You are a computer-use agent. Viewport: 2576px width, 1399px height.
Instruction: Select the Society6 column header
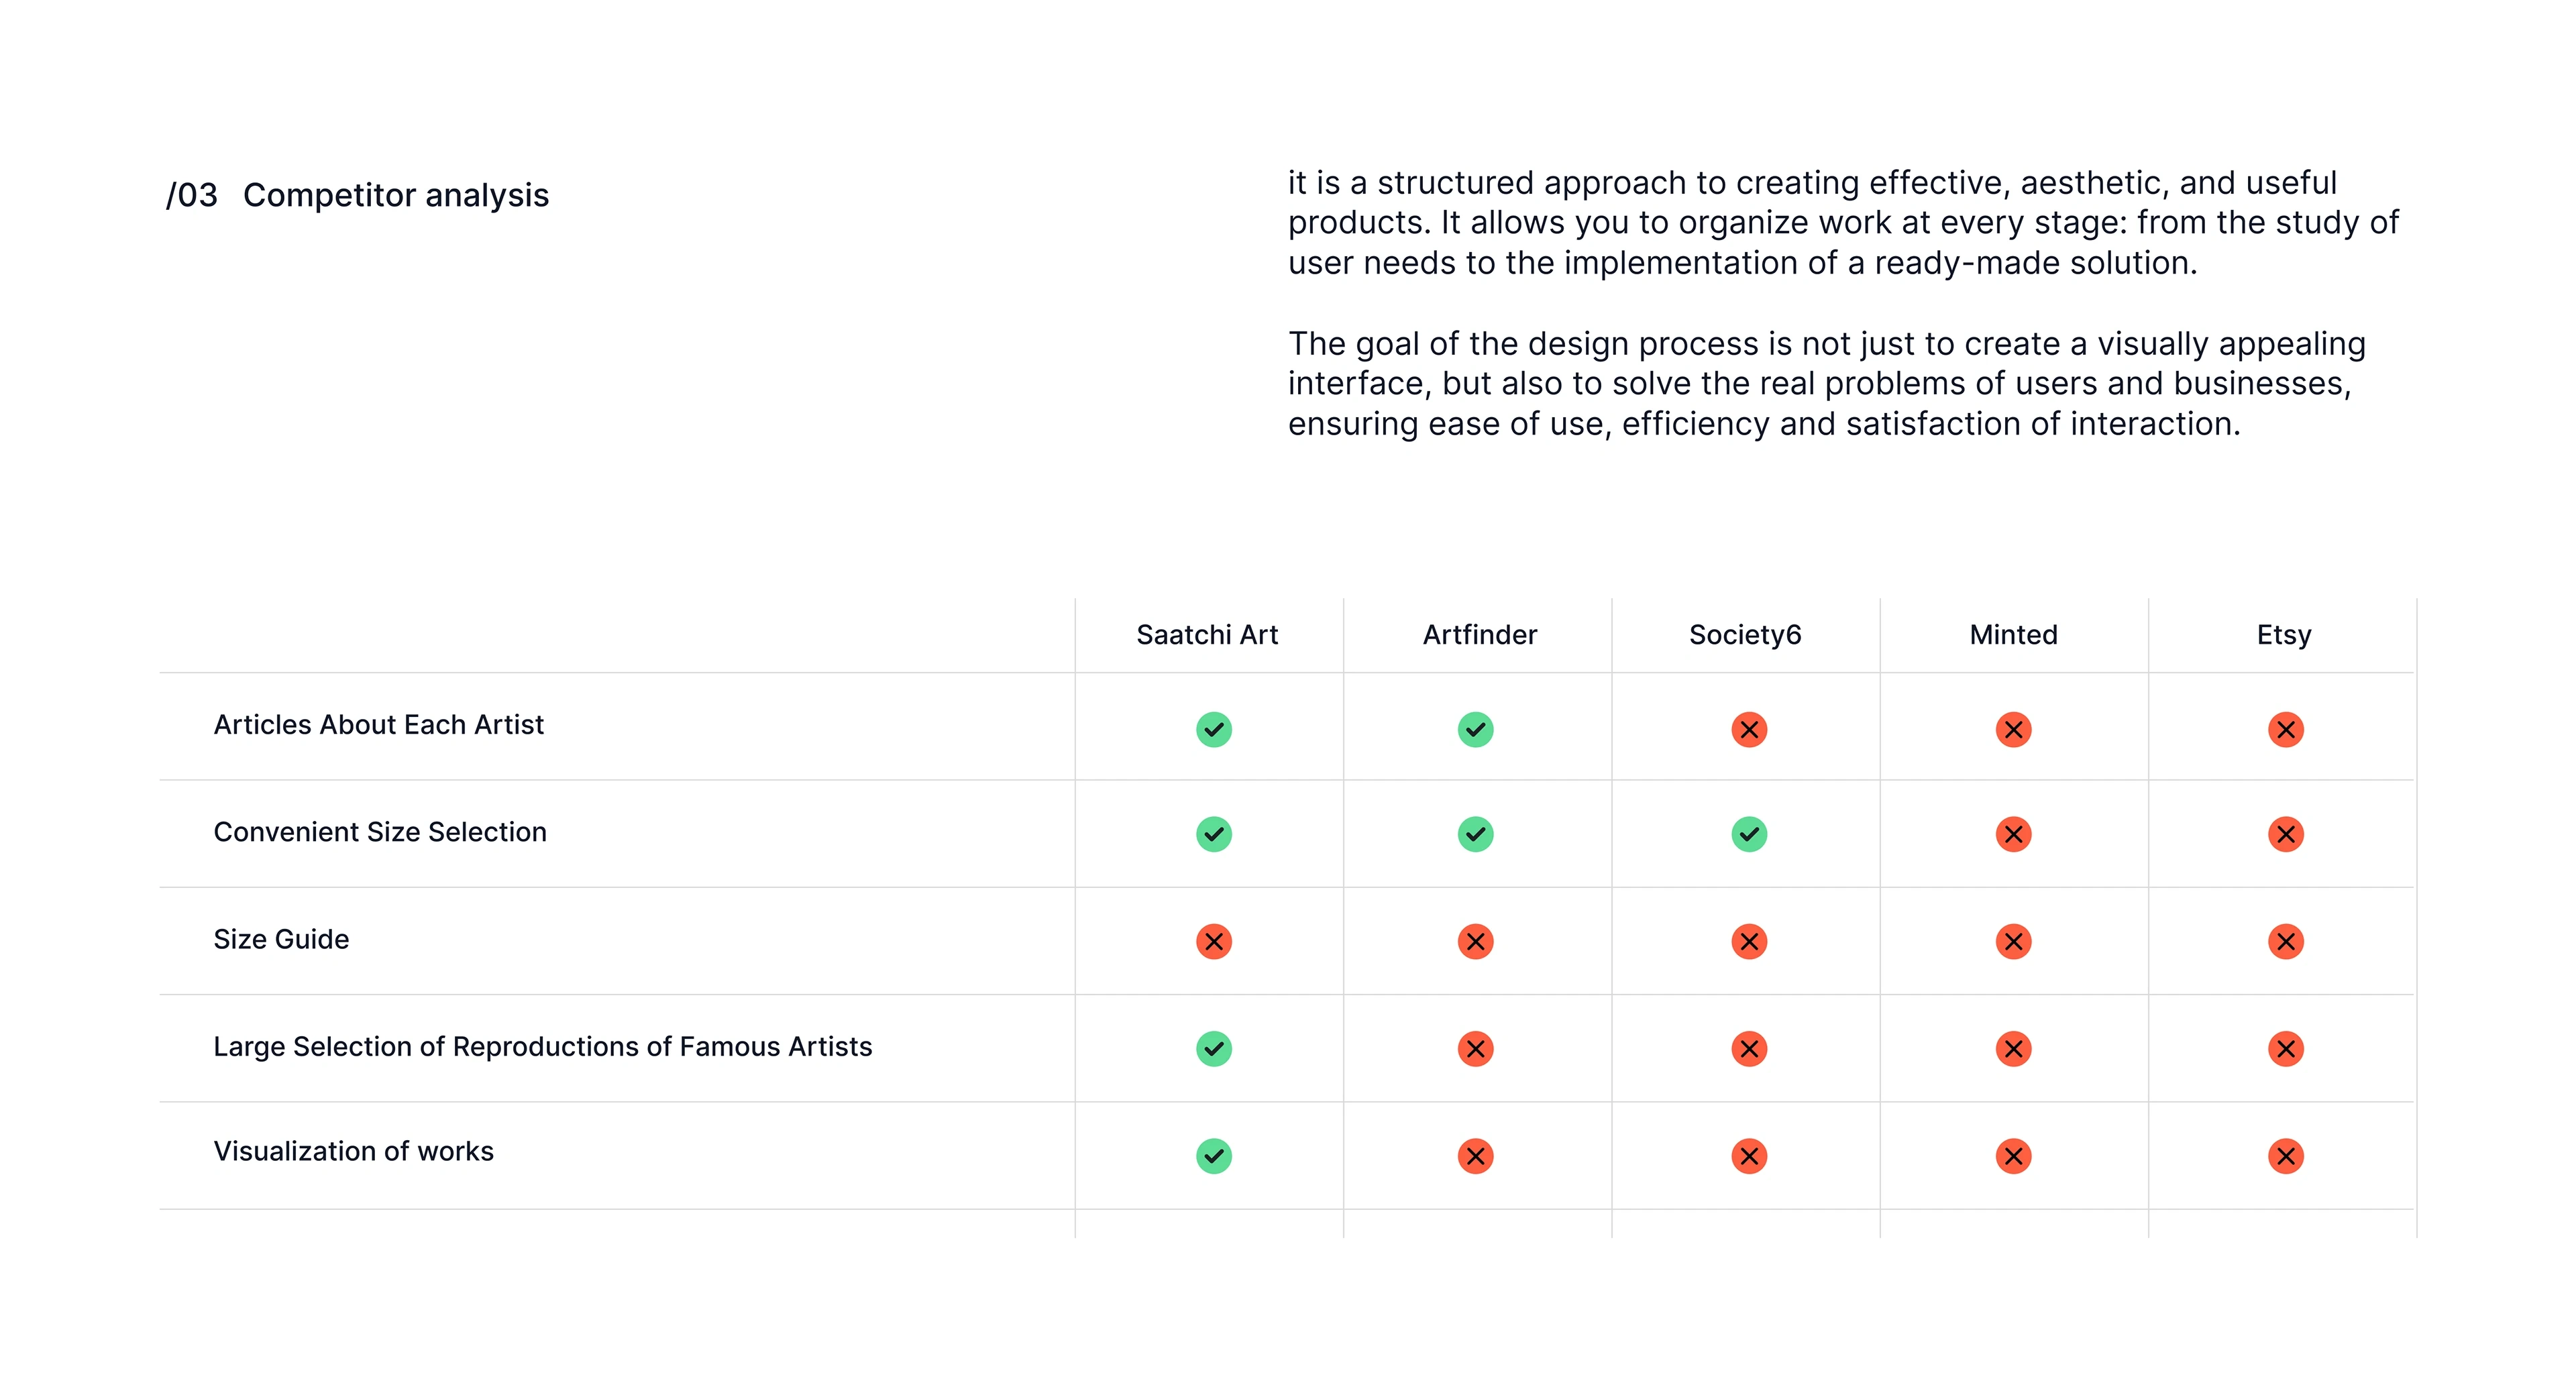pyautogui.click(x=1745, y=635)
